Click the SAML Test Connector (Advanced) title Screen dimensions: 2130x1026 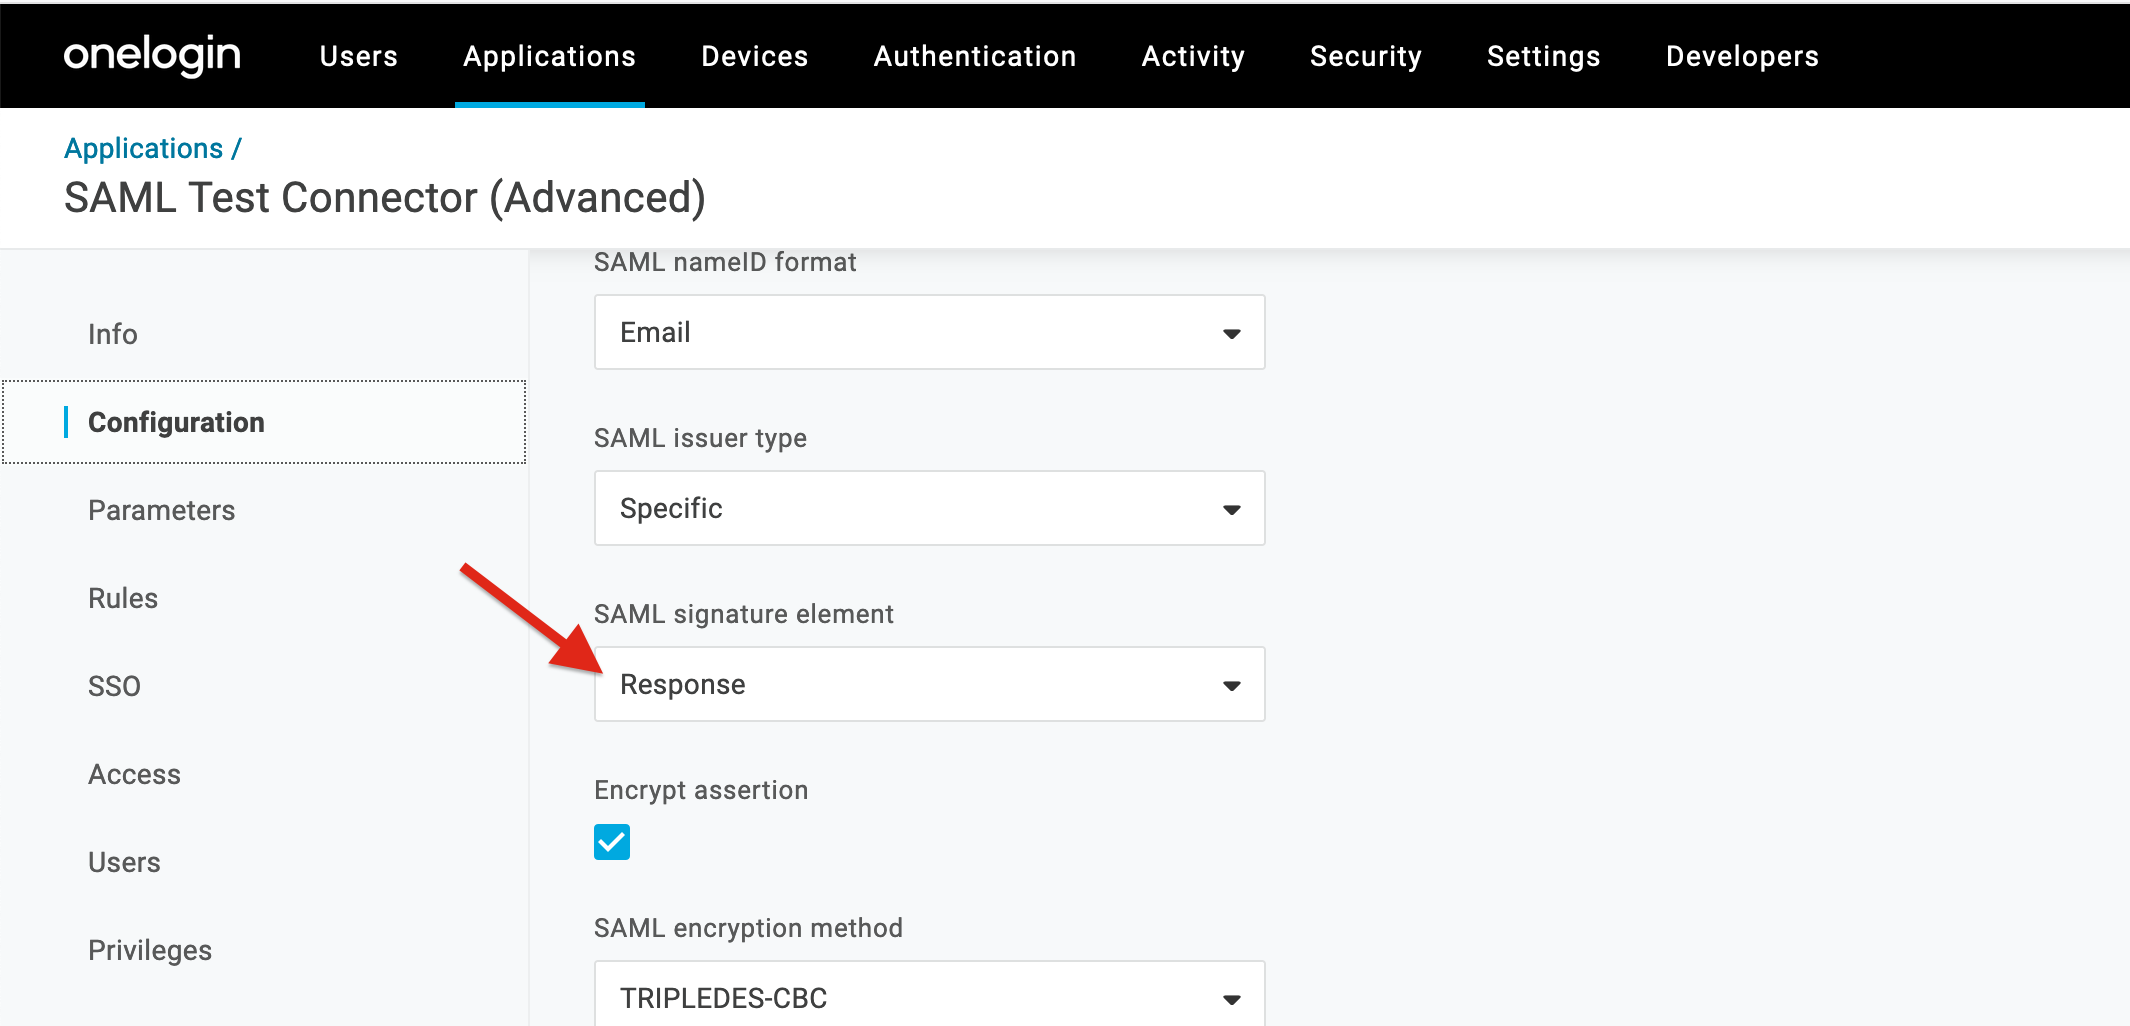point(385,198)
